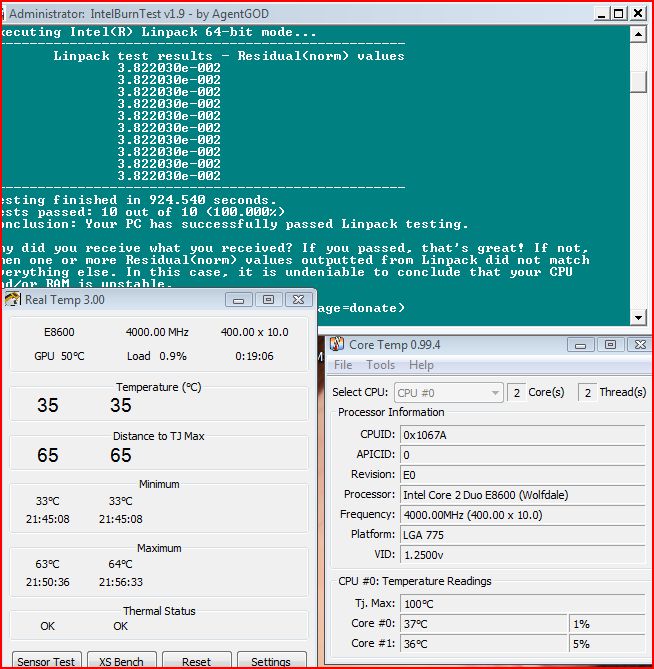This screenshot has width=654, height=669.
Task: Open the Tools menu in Core Temp
Action: click(381, 365)
